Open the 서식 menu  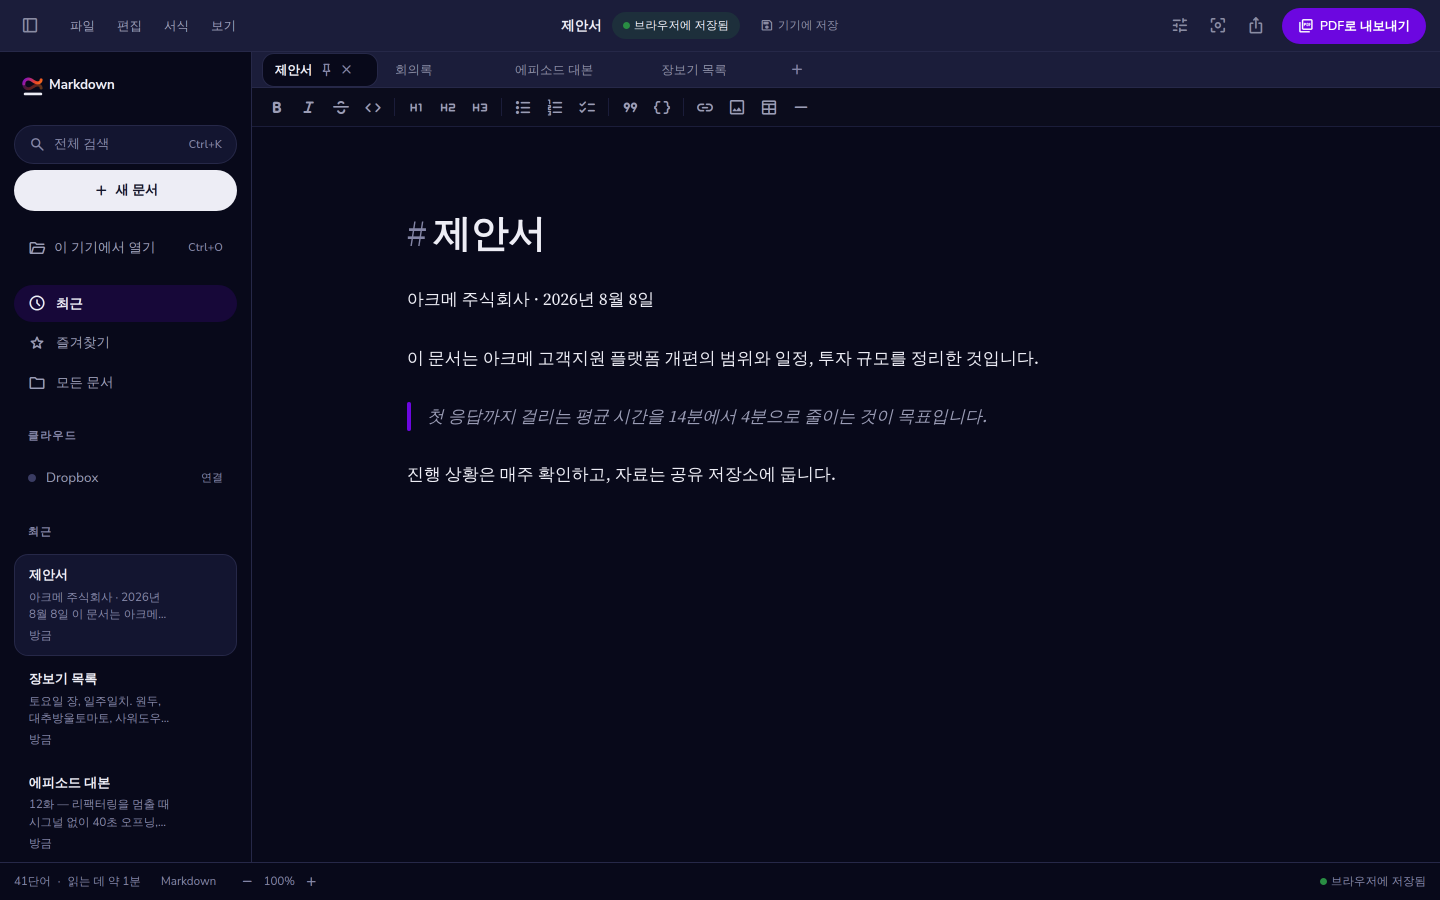point(176,25)
